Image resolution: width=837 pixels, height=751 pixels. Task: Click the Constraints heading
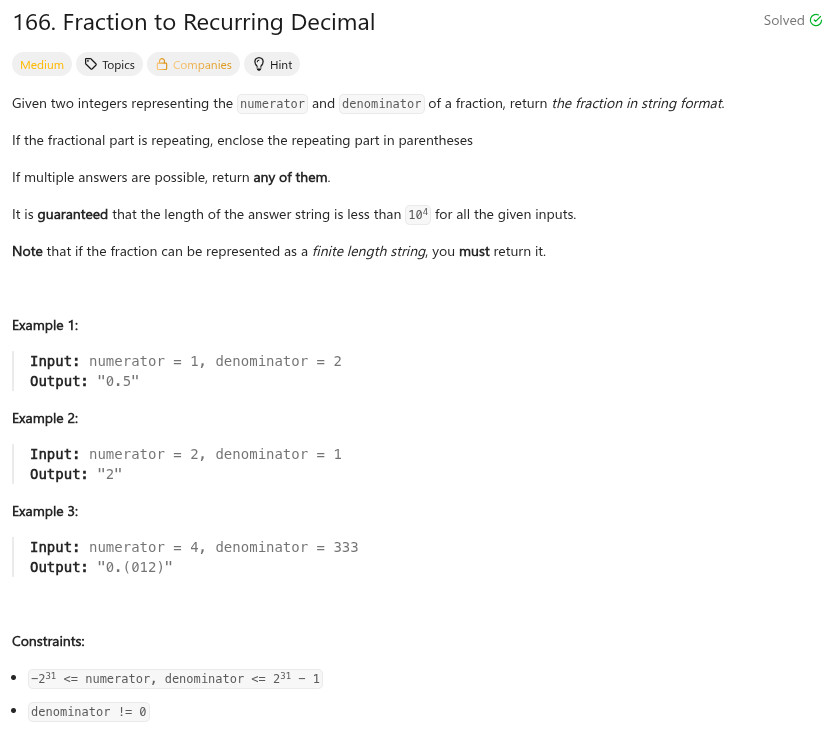coord(48,641)
